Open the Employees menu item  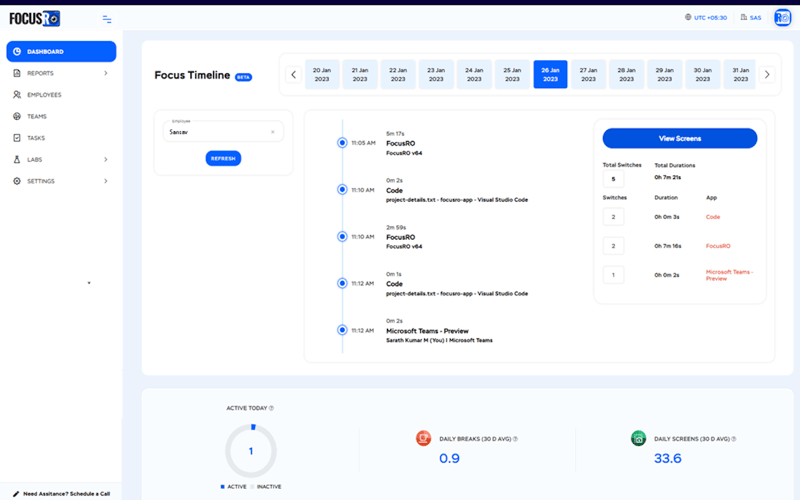click(x=61, y=95)
